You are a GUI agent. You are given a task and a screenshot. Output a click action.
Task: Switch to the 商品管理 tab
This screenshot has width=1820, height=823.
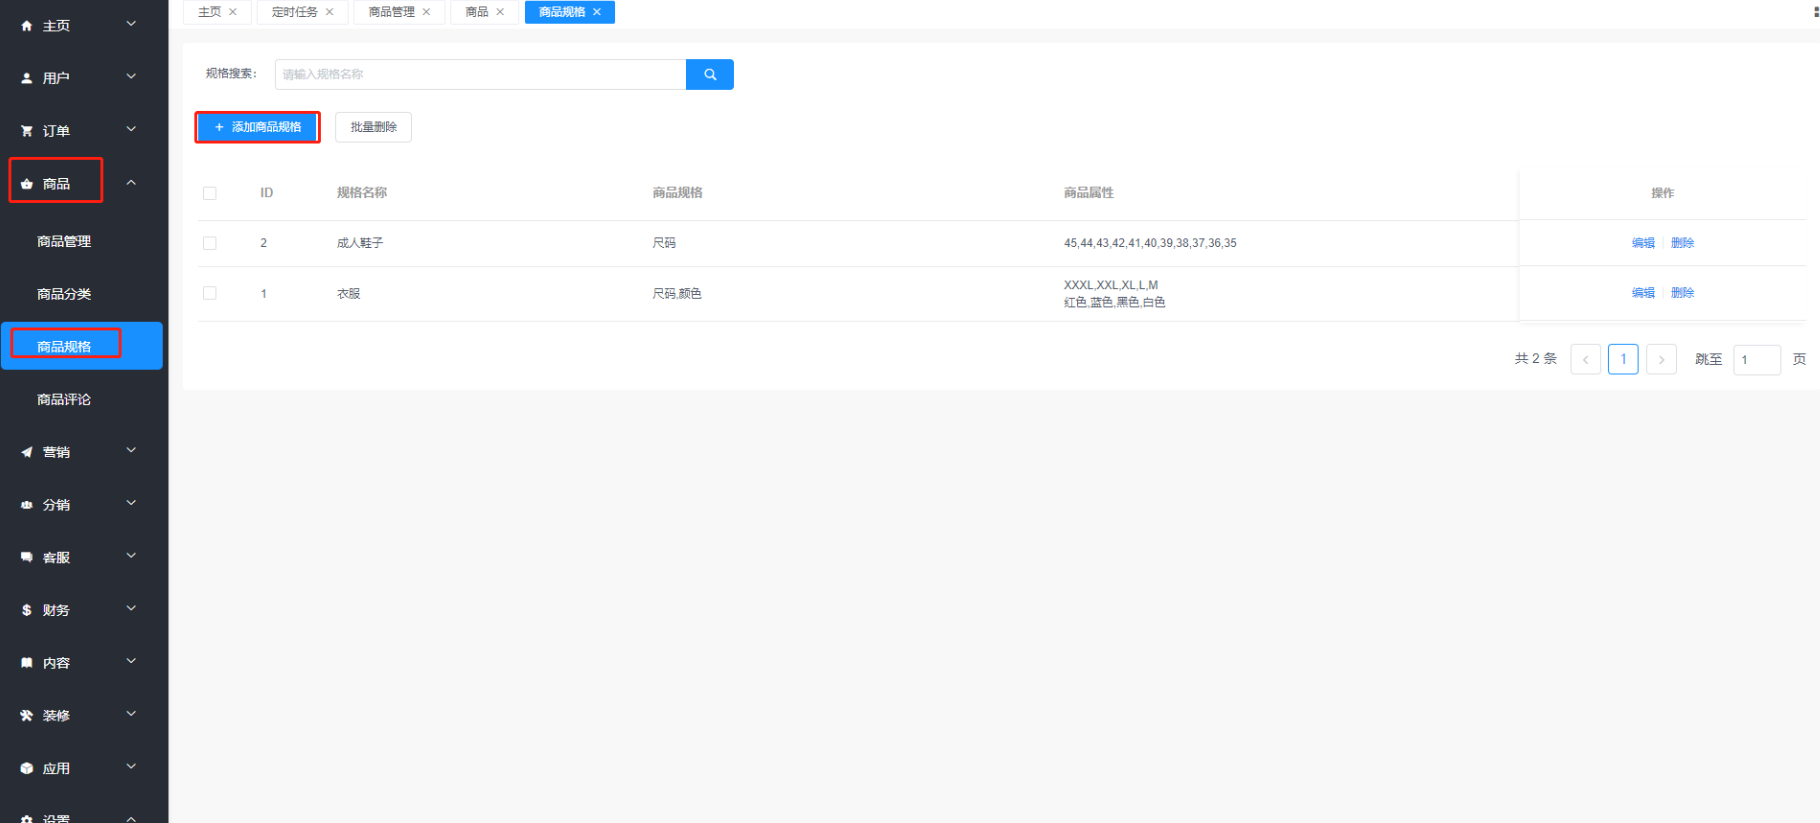391,12
